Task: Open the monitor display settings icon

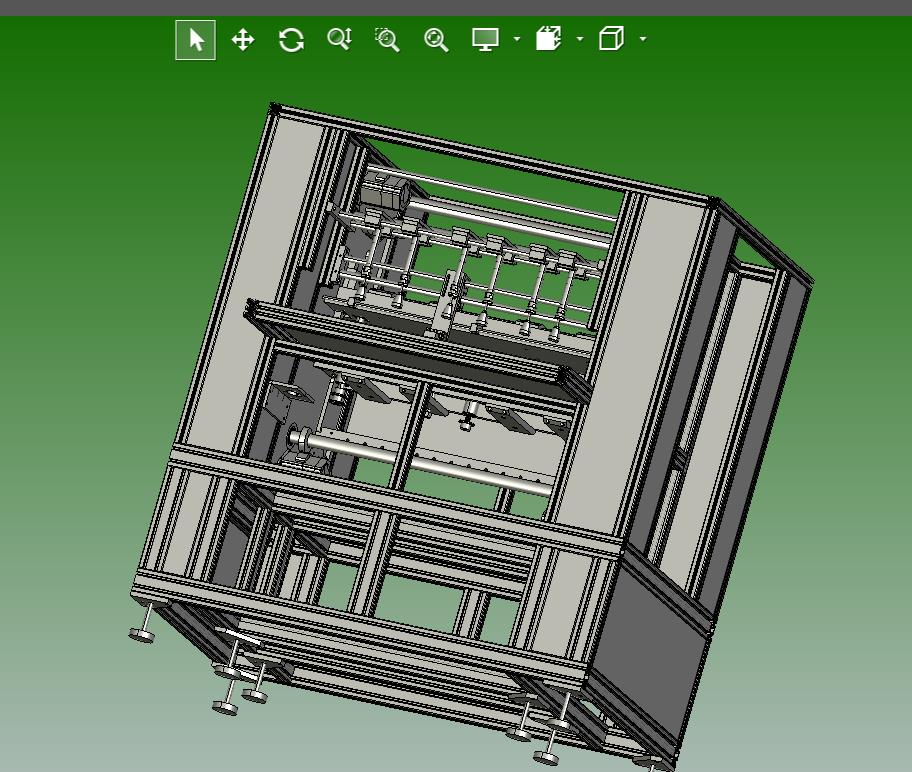Action: [485, 40]
